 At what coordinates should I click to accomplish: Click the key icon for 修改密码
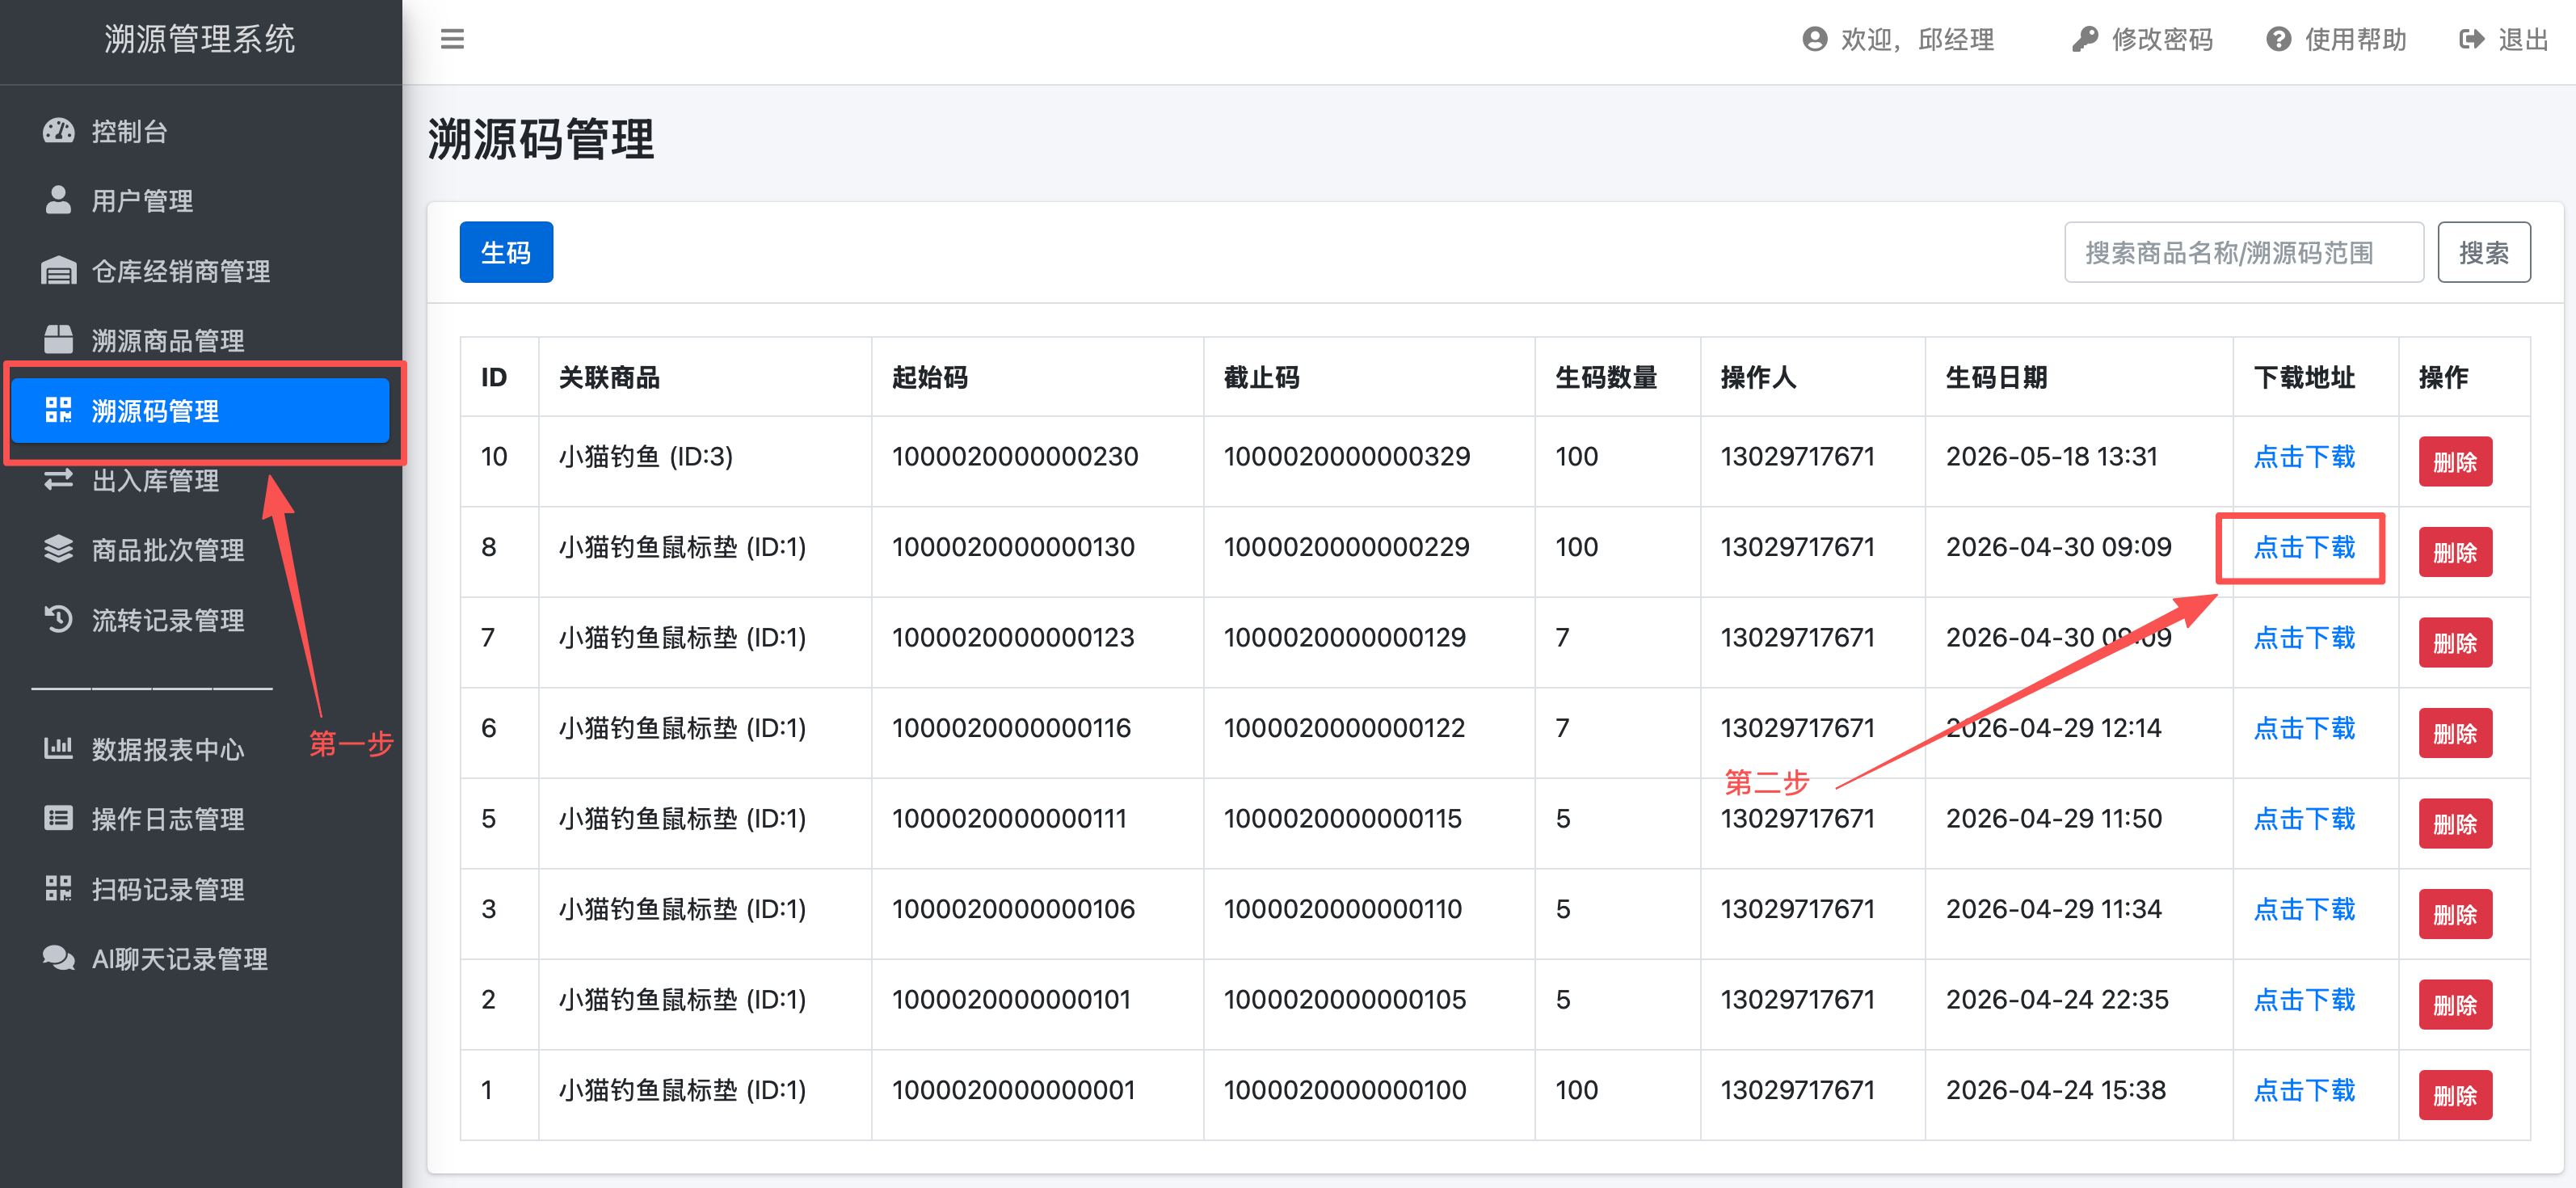[2085, 39]
